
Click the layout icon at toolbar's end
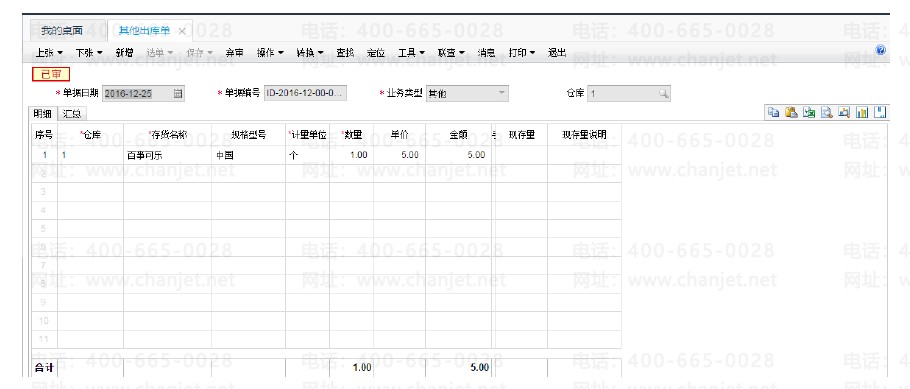point(880,112)
